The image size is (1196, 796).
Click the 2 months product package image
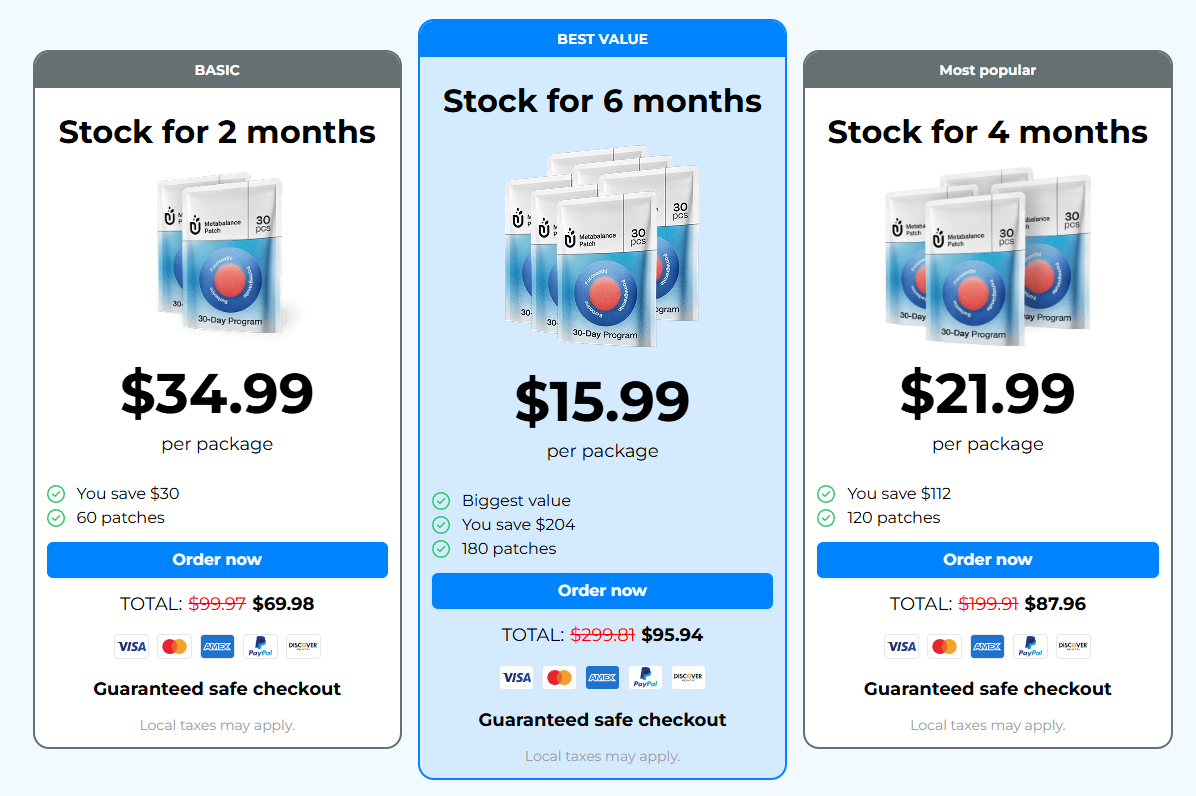(221, 254)
